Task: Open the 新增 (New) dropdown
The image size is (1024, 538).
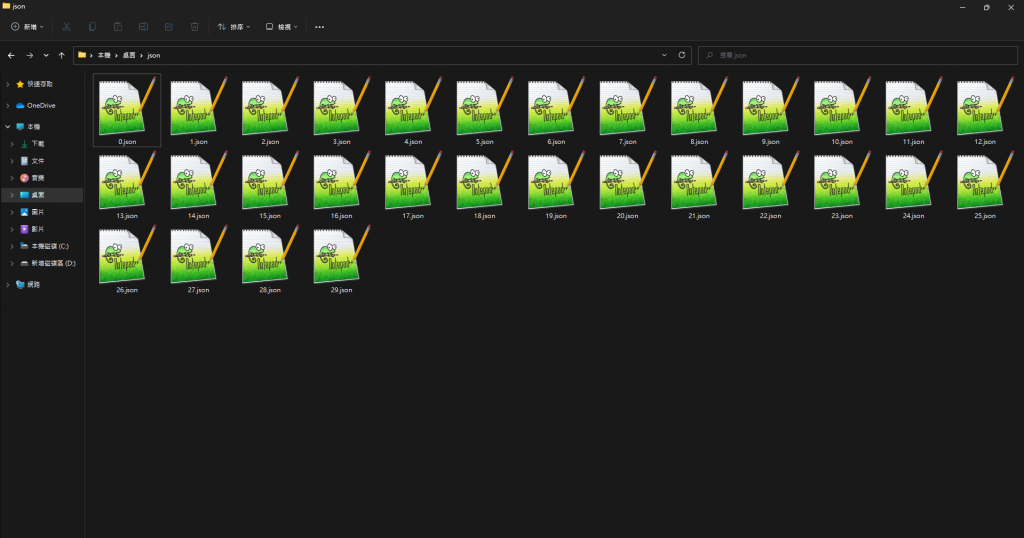Action: click(x=27, y=27)
